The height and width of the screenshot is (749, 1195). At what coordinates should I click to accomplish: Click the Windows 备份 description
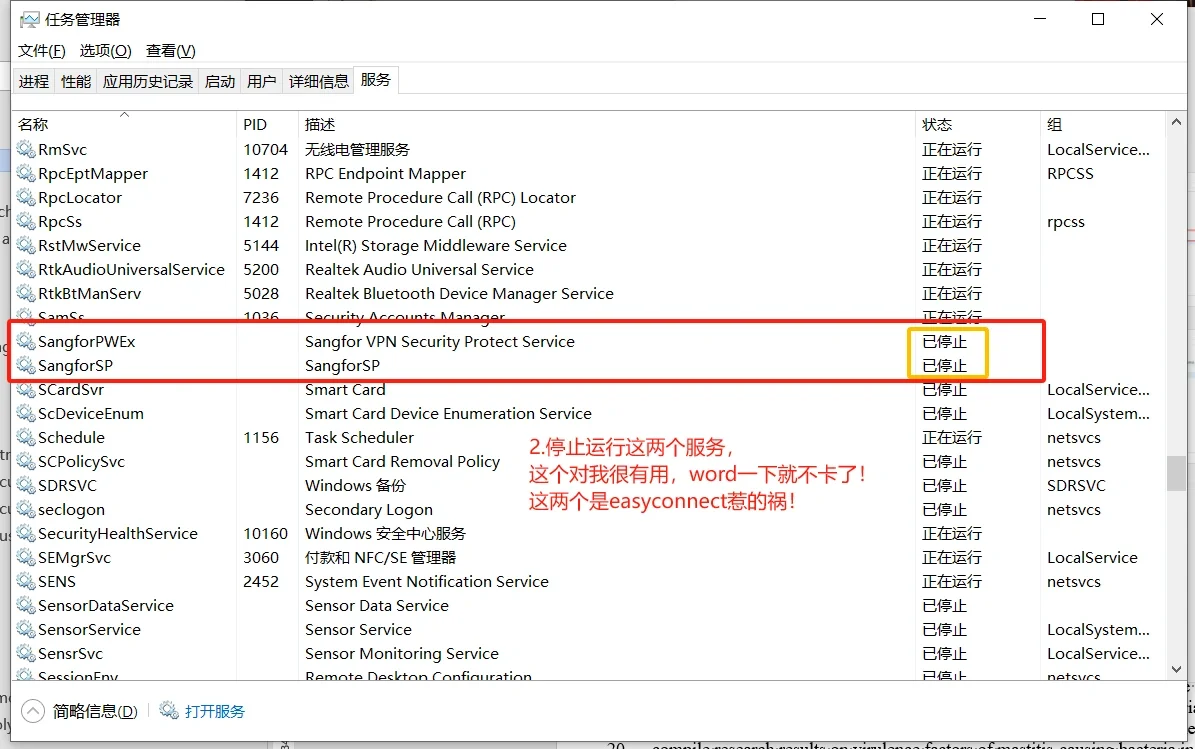355,485
